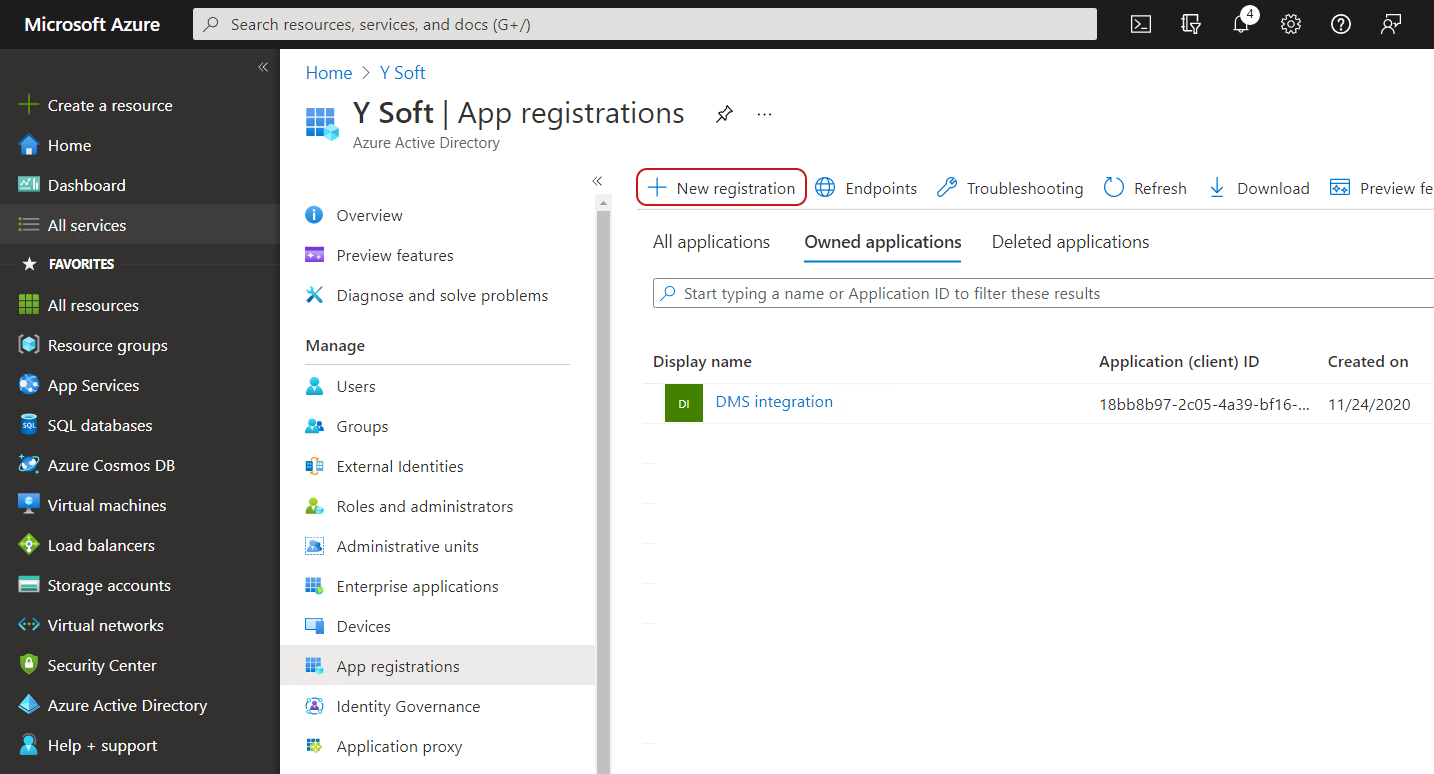
Task: Click the Refresh toolbar button
Action: point(1145,188)
